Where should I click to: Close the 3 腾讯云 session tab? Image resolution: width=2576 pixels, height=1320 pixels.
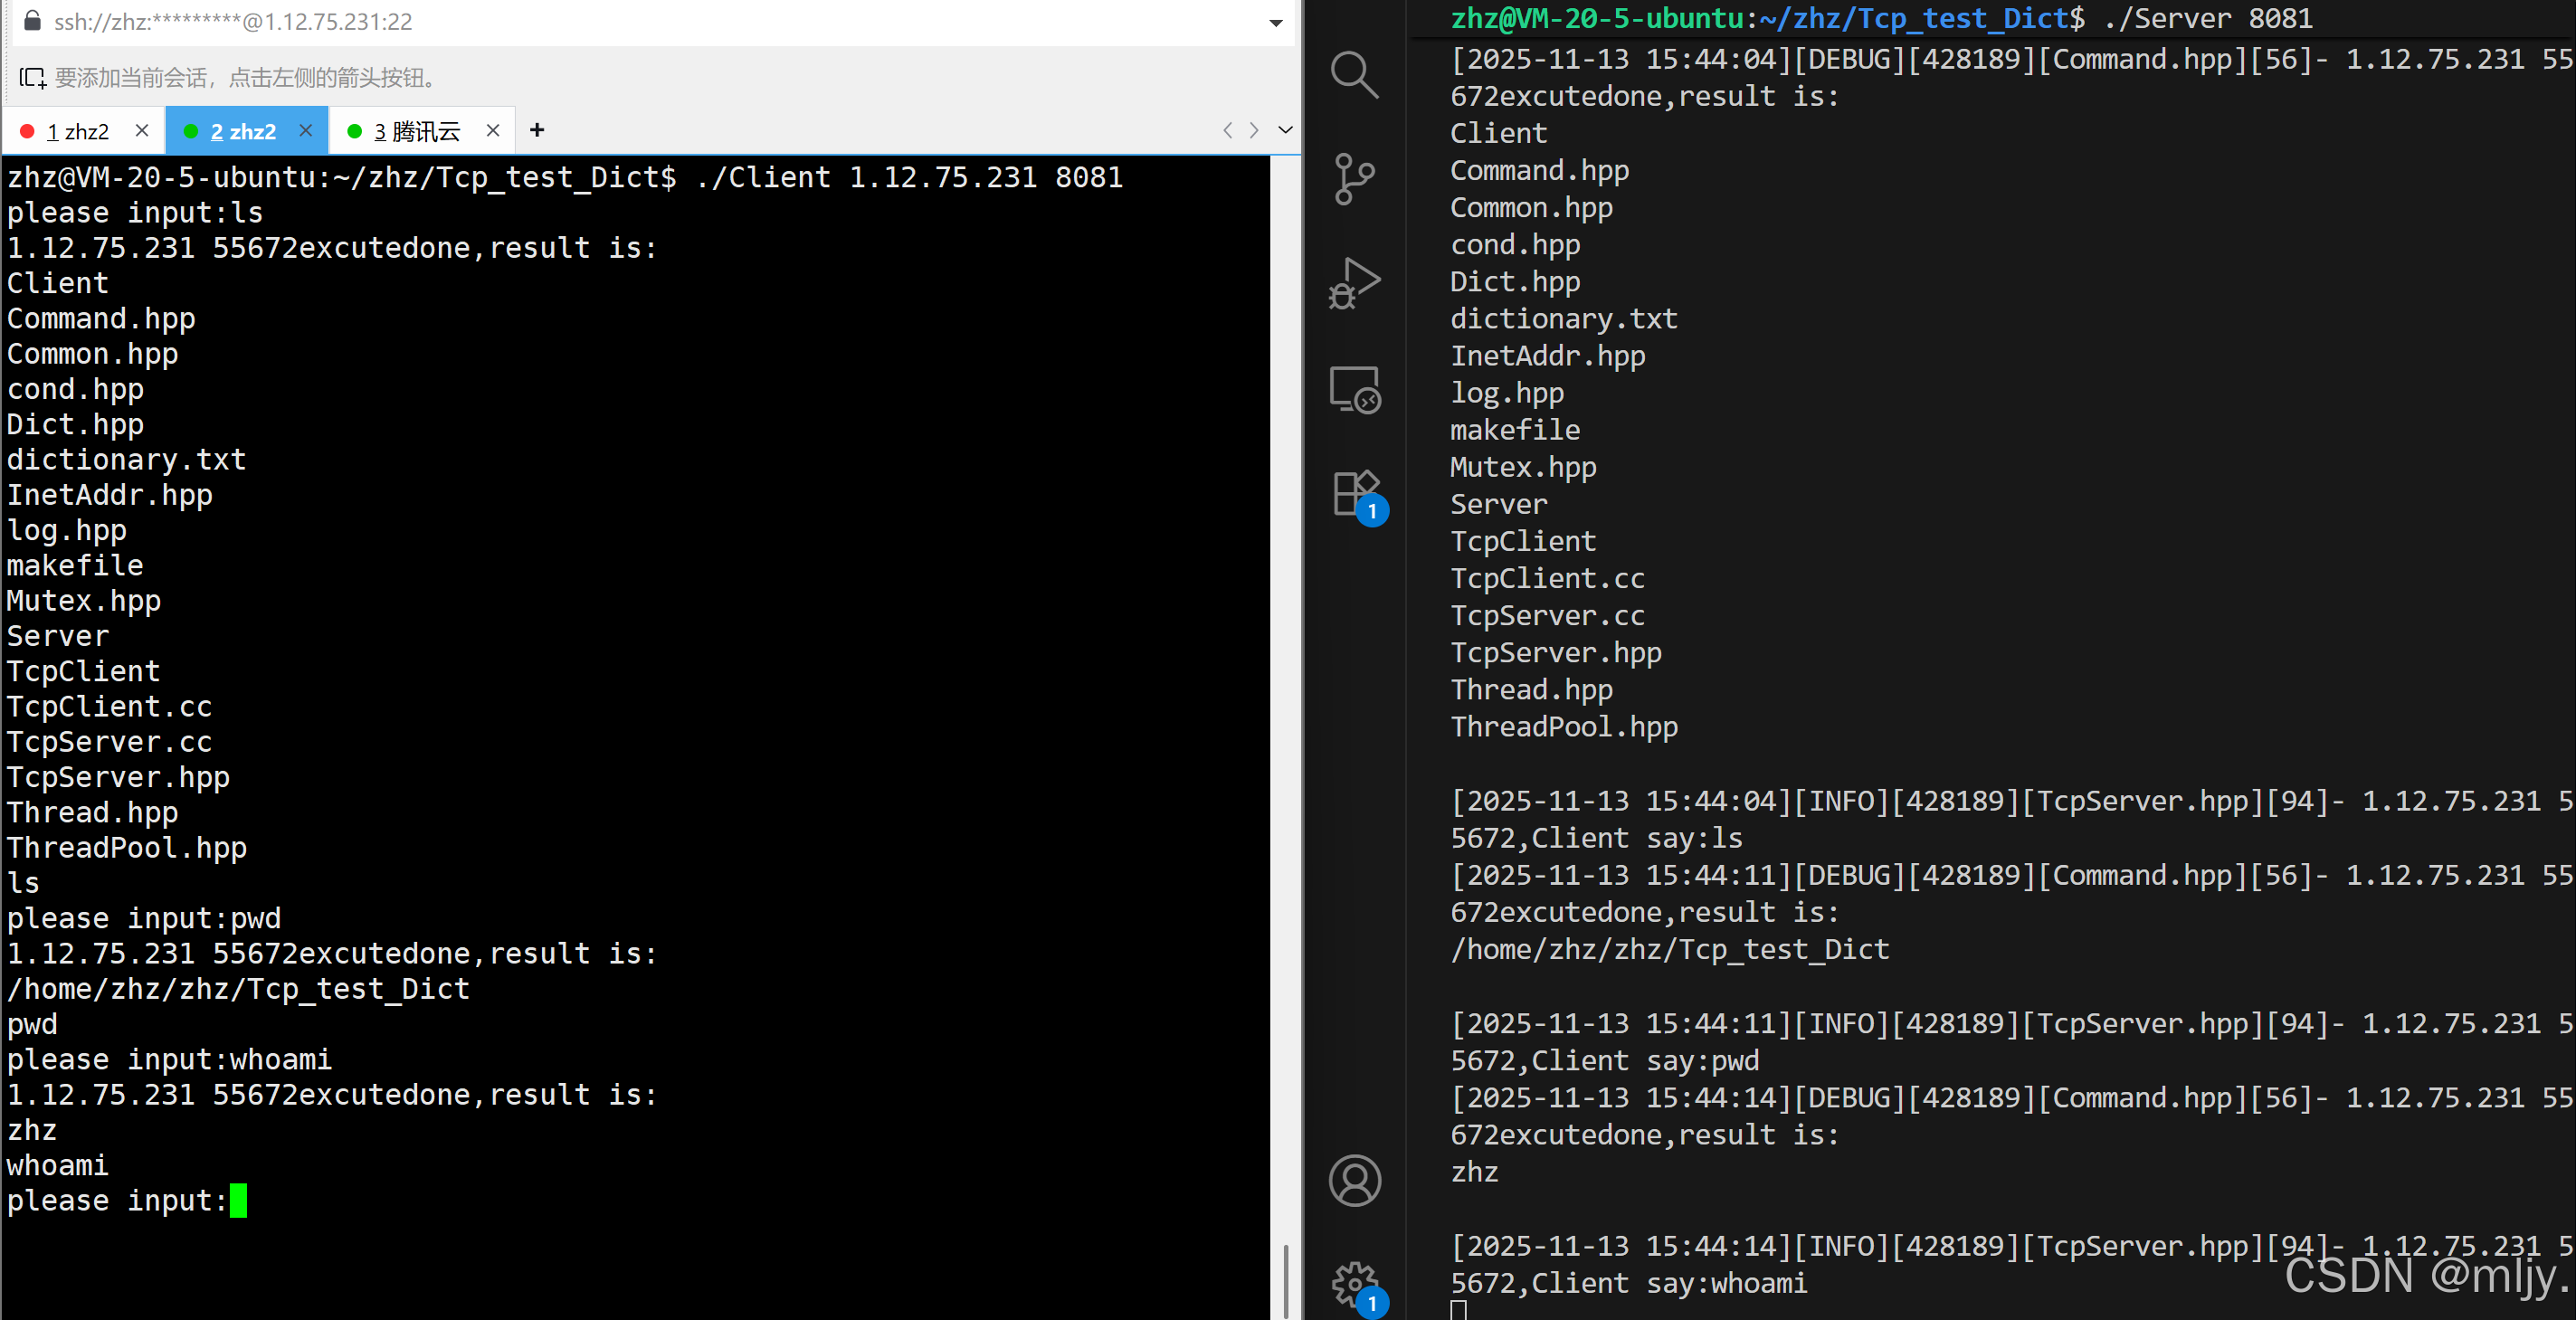pos(492,130)
